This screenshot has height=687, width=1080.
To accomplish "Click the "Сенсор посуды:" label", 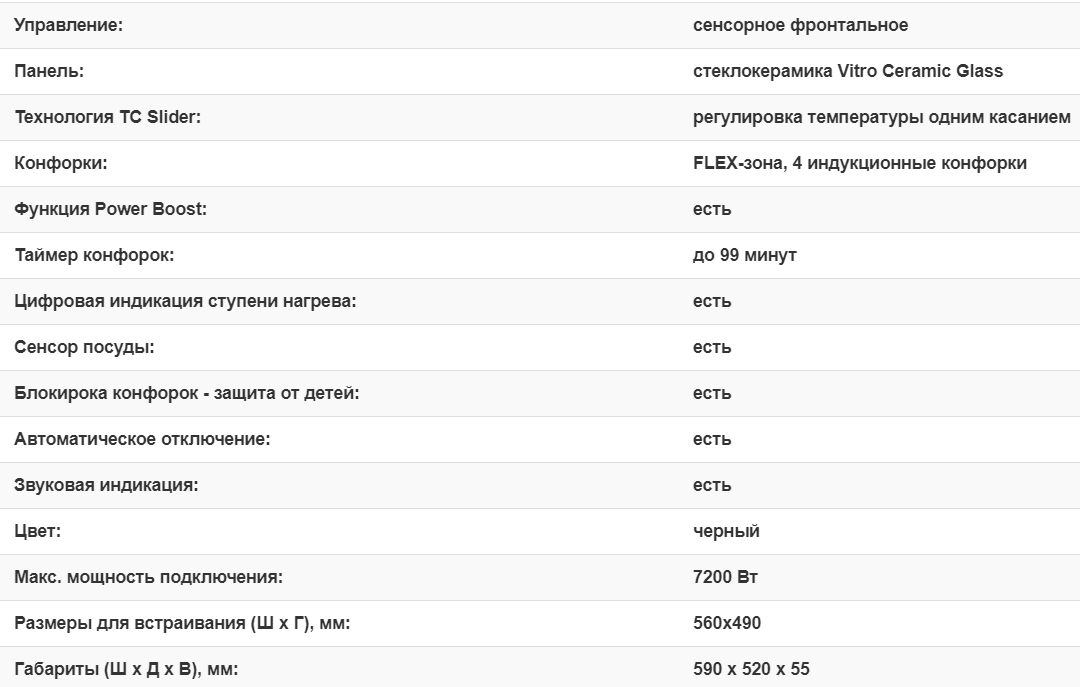I will coord(85,347).
